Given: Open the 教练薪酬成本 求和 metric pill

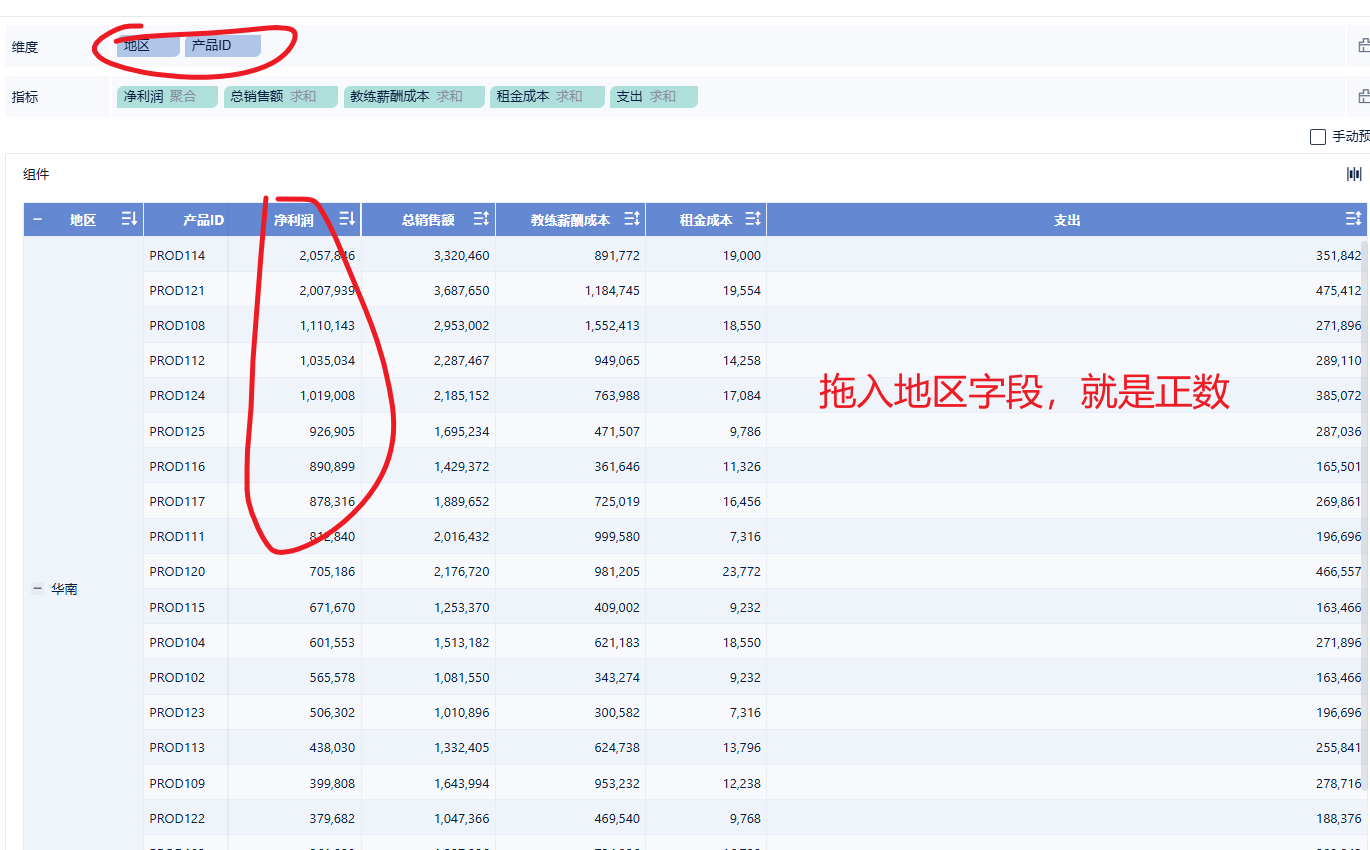Looking at the screenshot, I should click(x=414, y=97).
